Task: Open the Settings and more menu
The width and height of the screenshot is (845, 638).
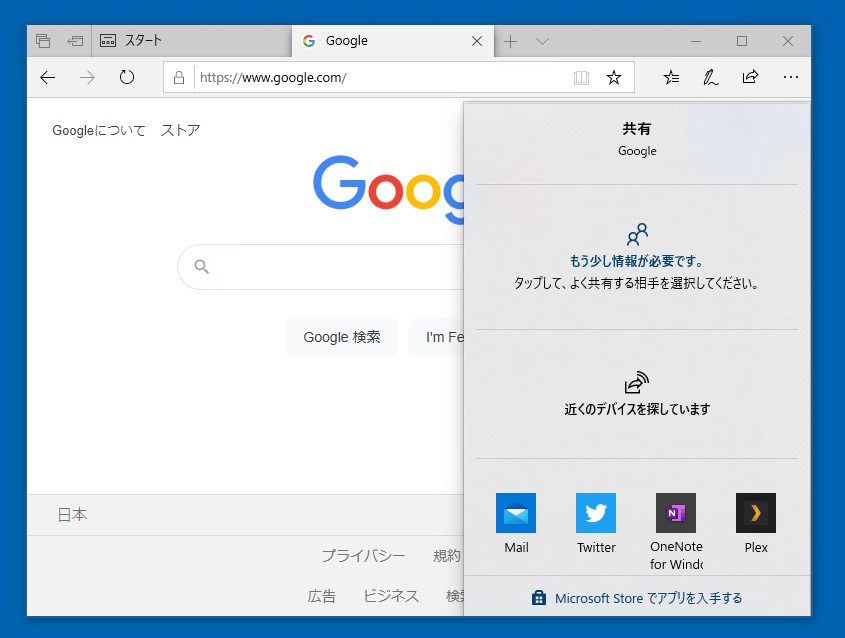Action: [x=791, y=77]
